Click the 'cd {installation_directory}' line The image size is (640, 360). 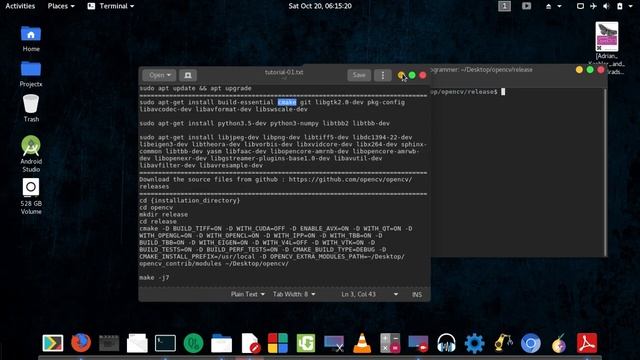190,200
